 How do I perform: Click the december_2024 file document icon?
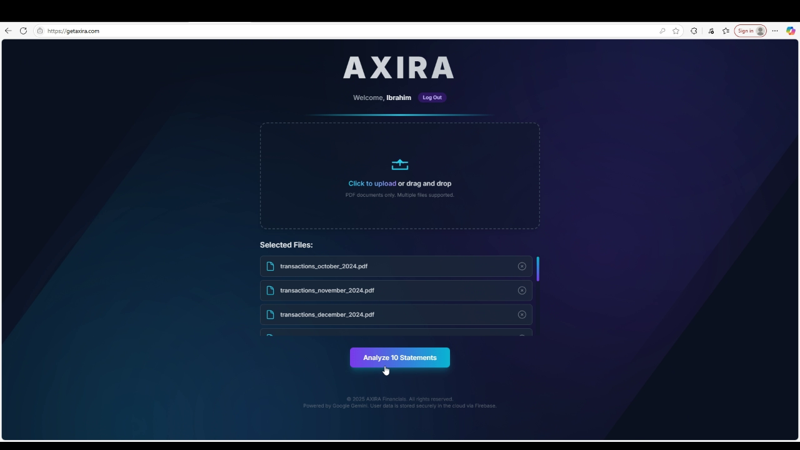(270, 315)
